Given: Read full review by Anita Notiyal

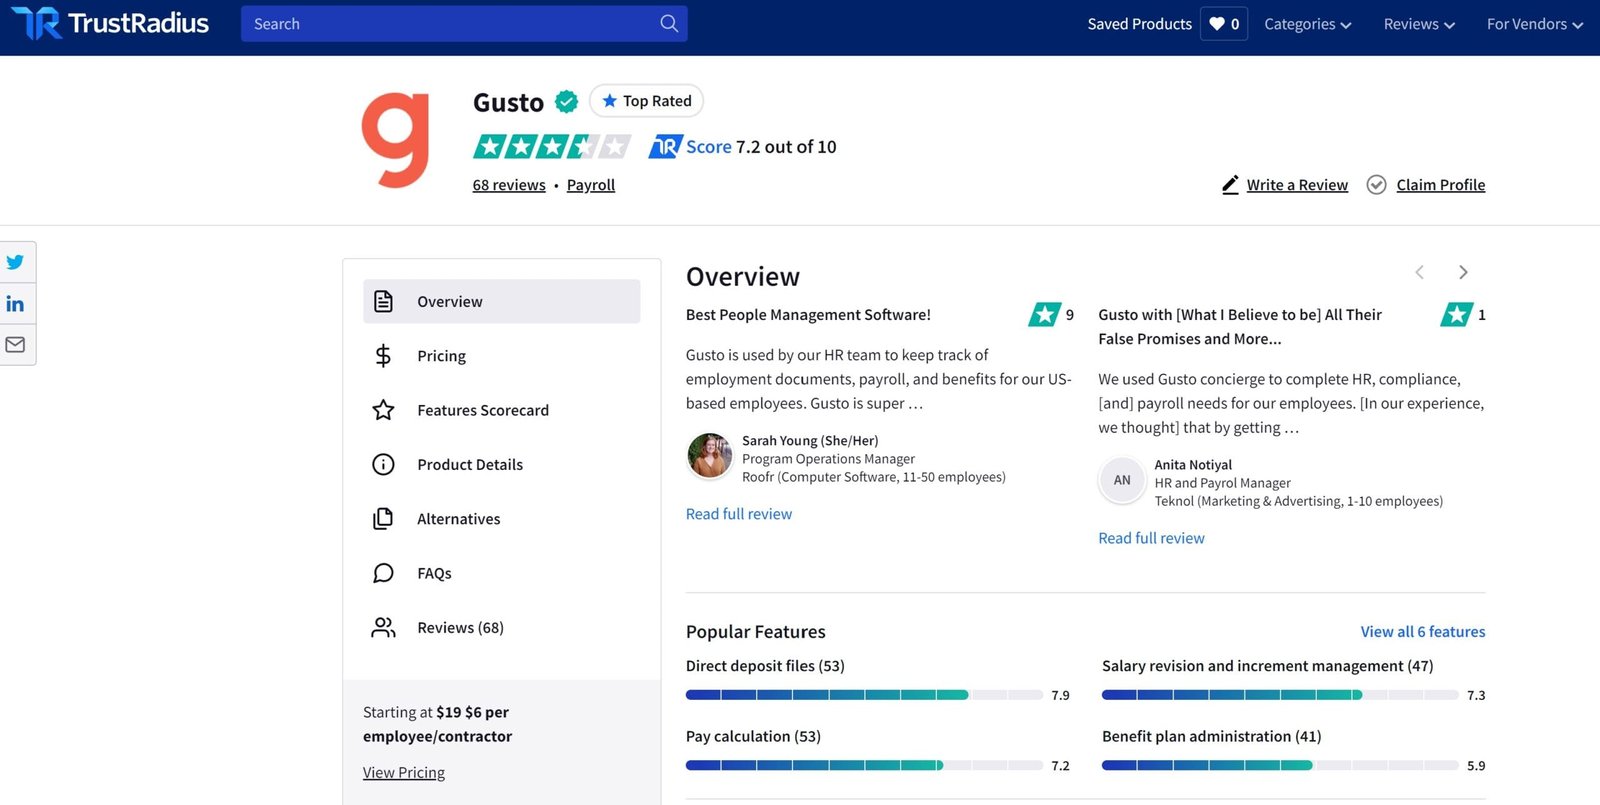Looking at the screenshot, I should [x=1151, y=538].
